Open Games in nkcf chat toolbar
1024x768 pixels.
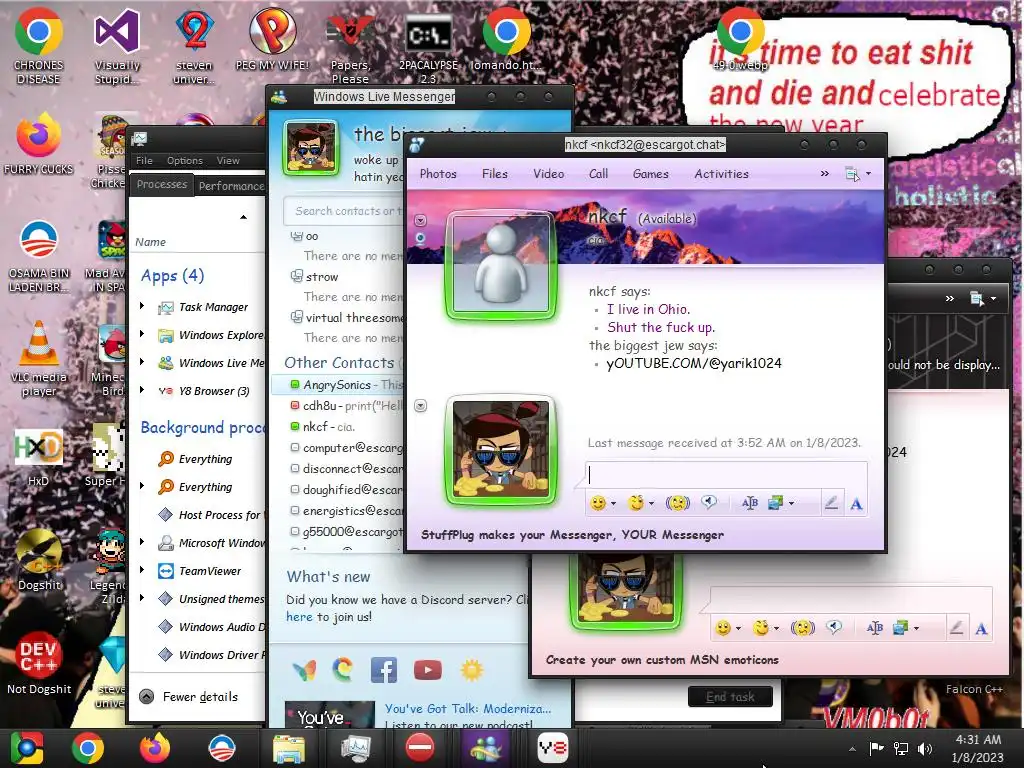(x=650, y=174)
